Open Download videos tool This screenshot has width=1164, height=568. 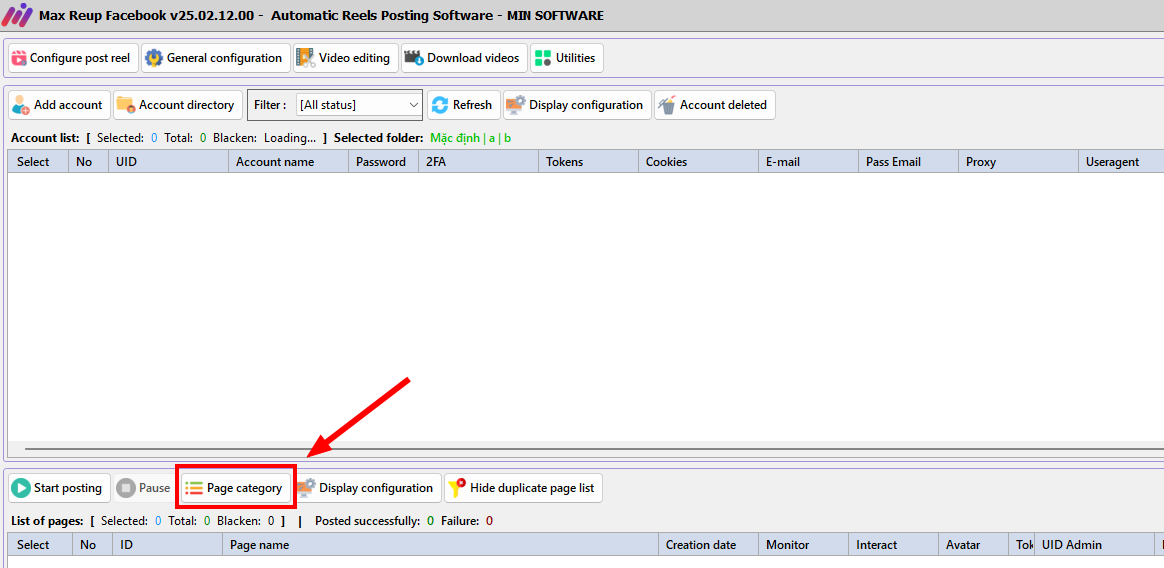(464, 58)
